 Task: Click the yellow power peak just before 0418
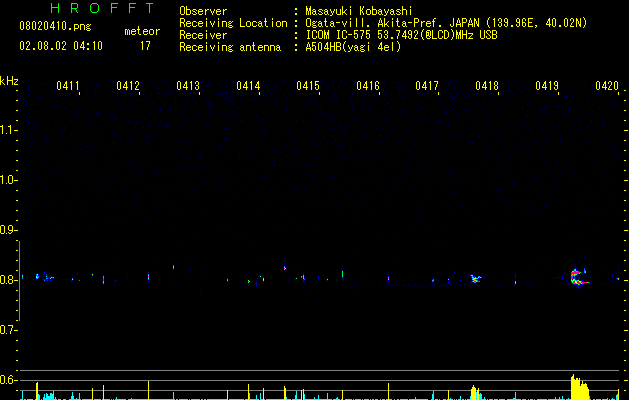coord(475,392)
